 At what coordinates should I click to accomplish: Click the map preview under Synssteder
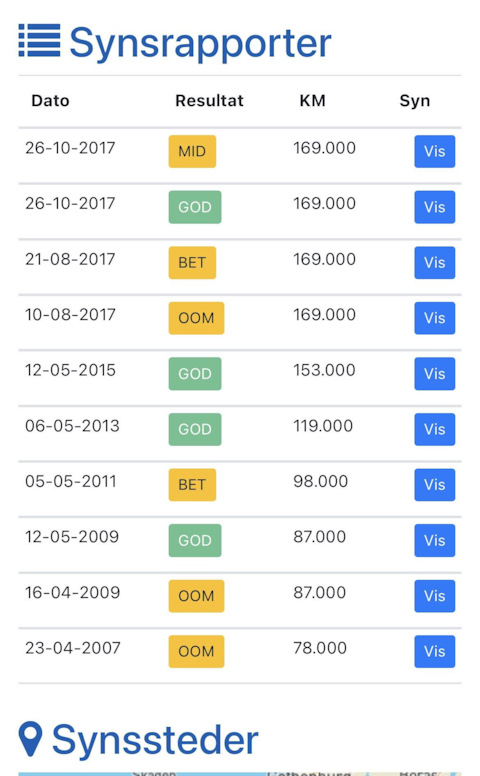[x=240, y=773]
